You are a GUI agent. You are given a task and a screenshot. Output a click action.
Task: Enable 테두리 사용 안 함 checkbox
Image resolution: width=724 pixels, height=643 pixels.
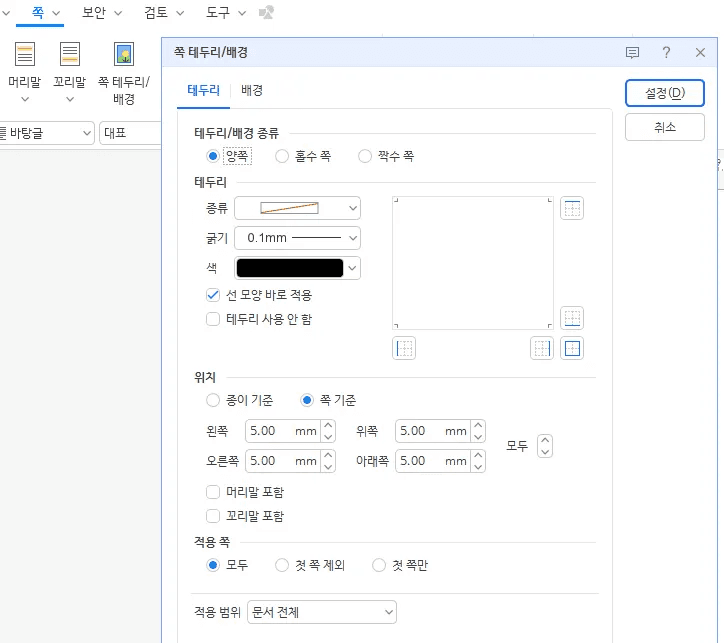point(212,319)
